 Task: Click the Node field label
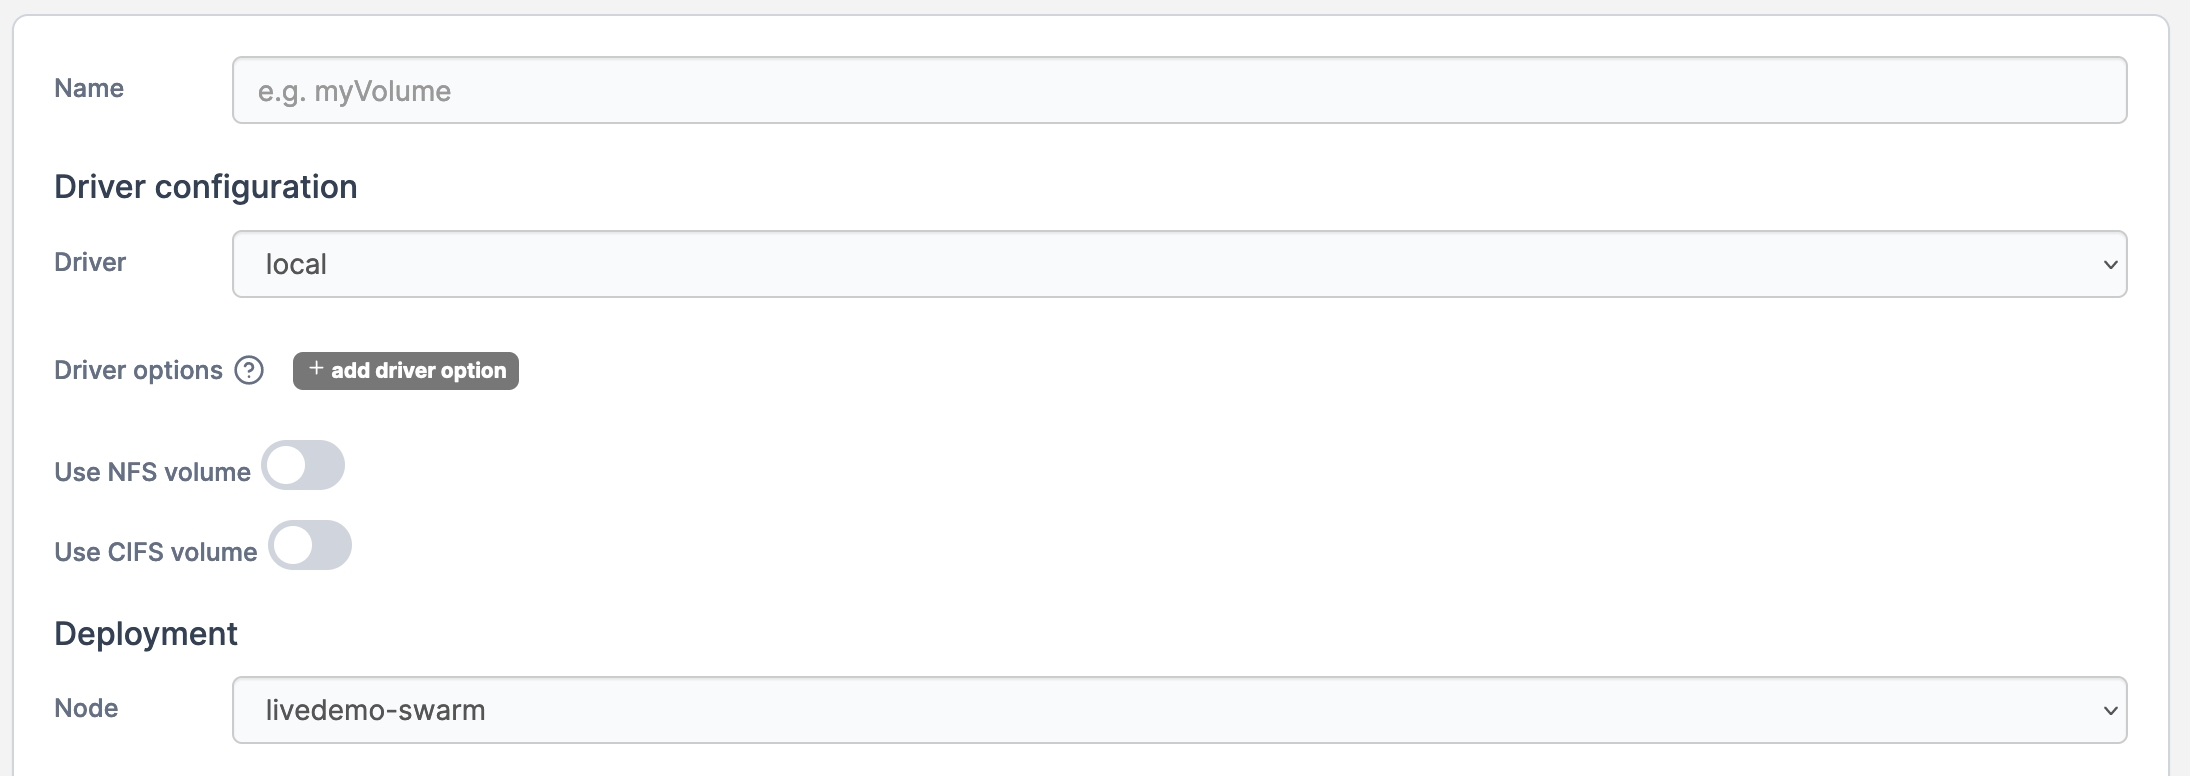[x=86, y=709]
